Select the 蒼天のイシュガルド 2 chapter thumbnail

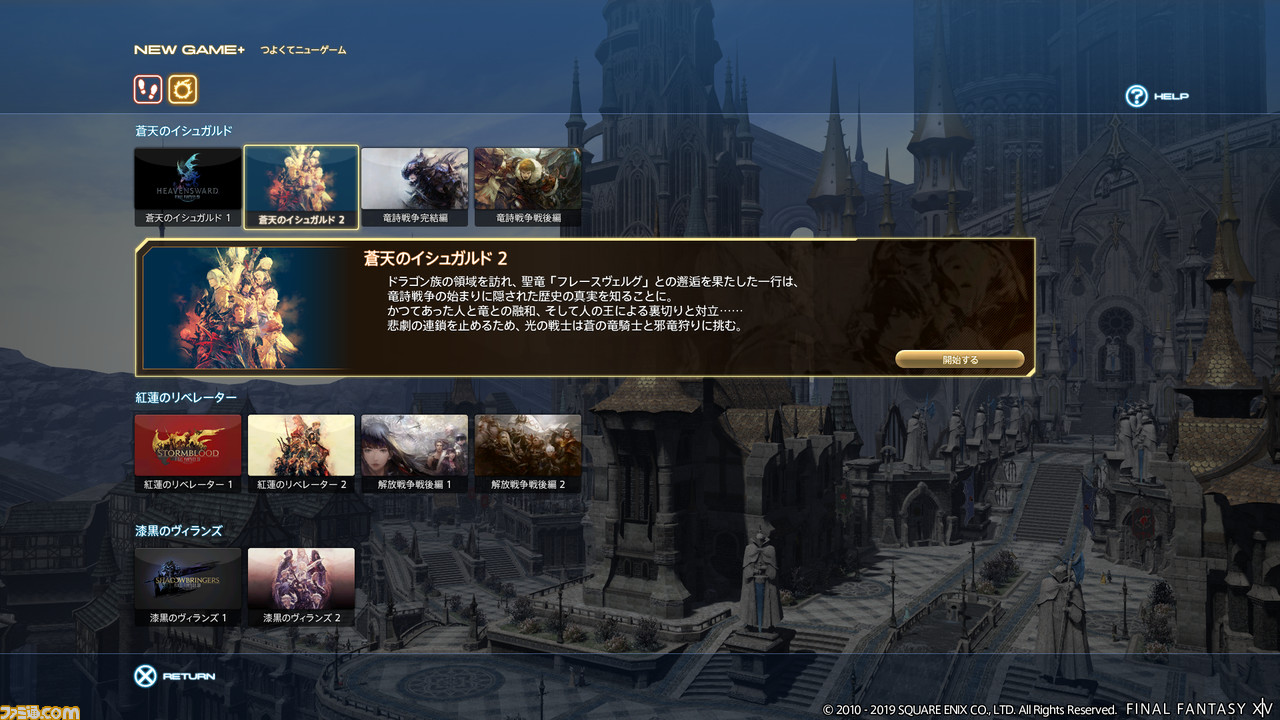(301, 188)
